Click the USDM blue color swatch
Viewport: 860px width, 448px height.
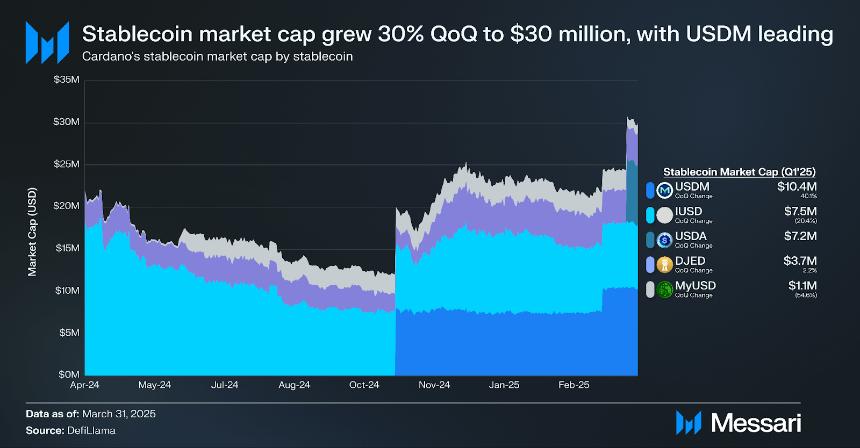(651, 190)
